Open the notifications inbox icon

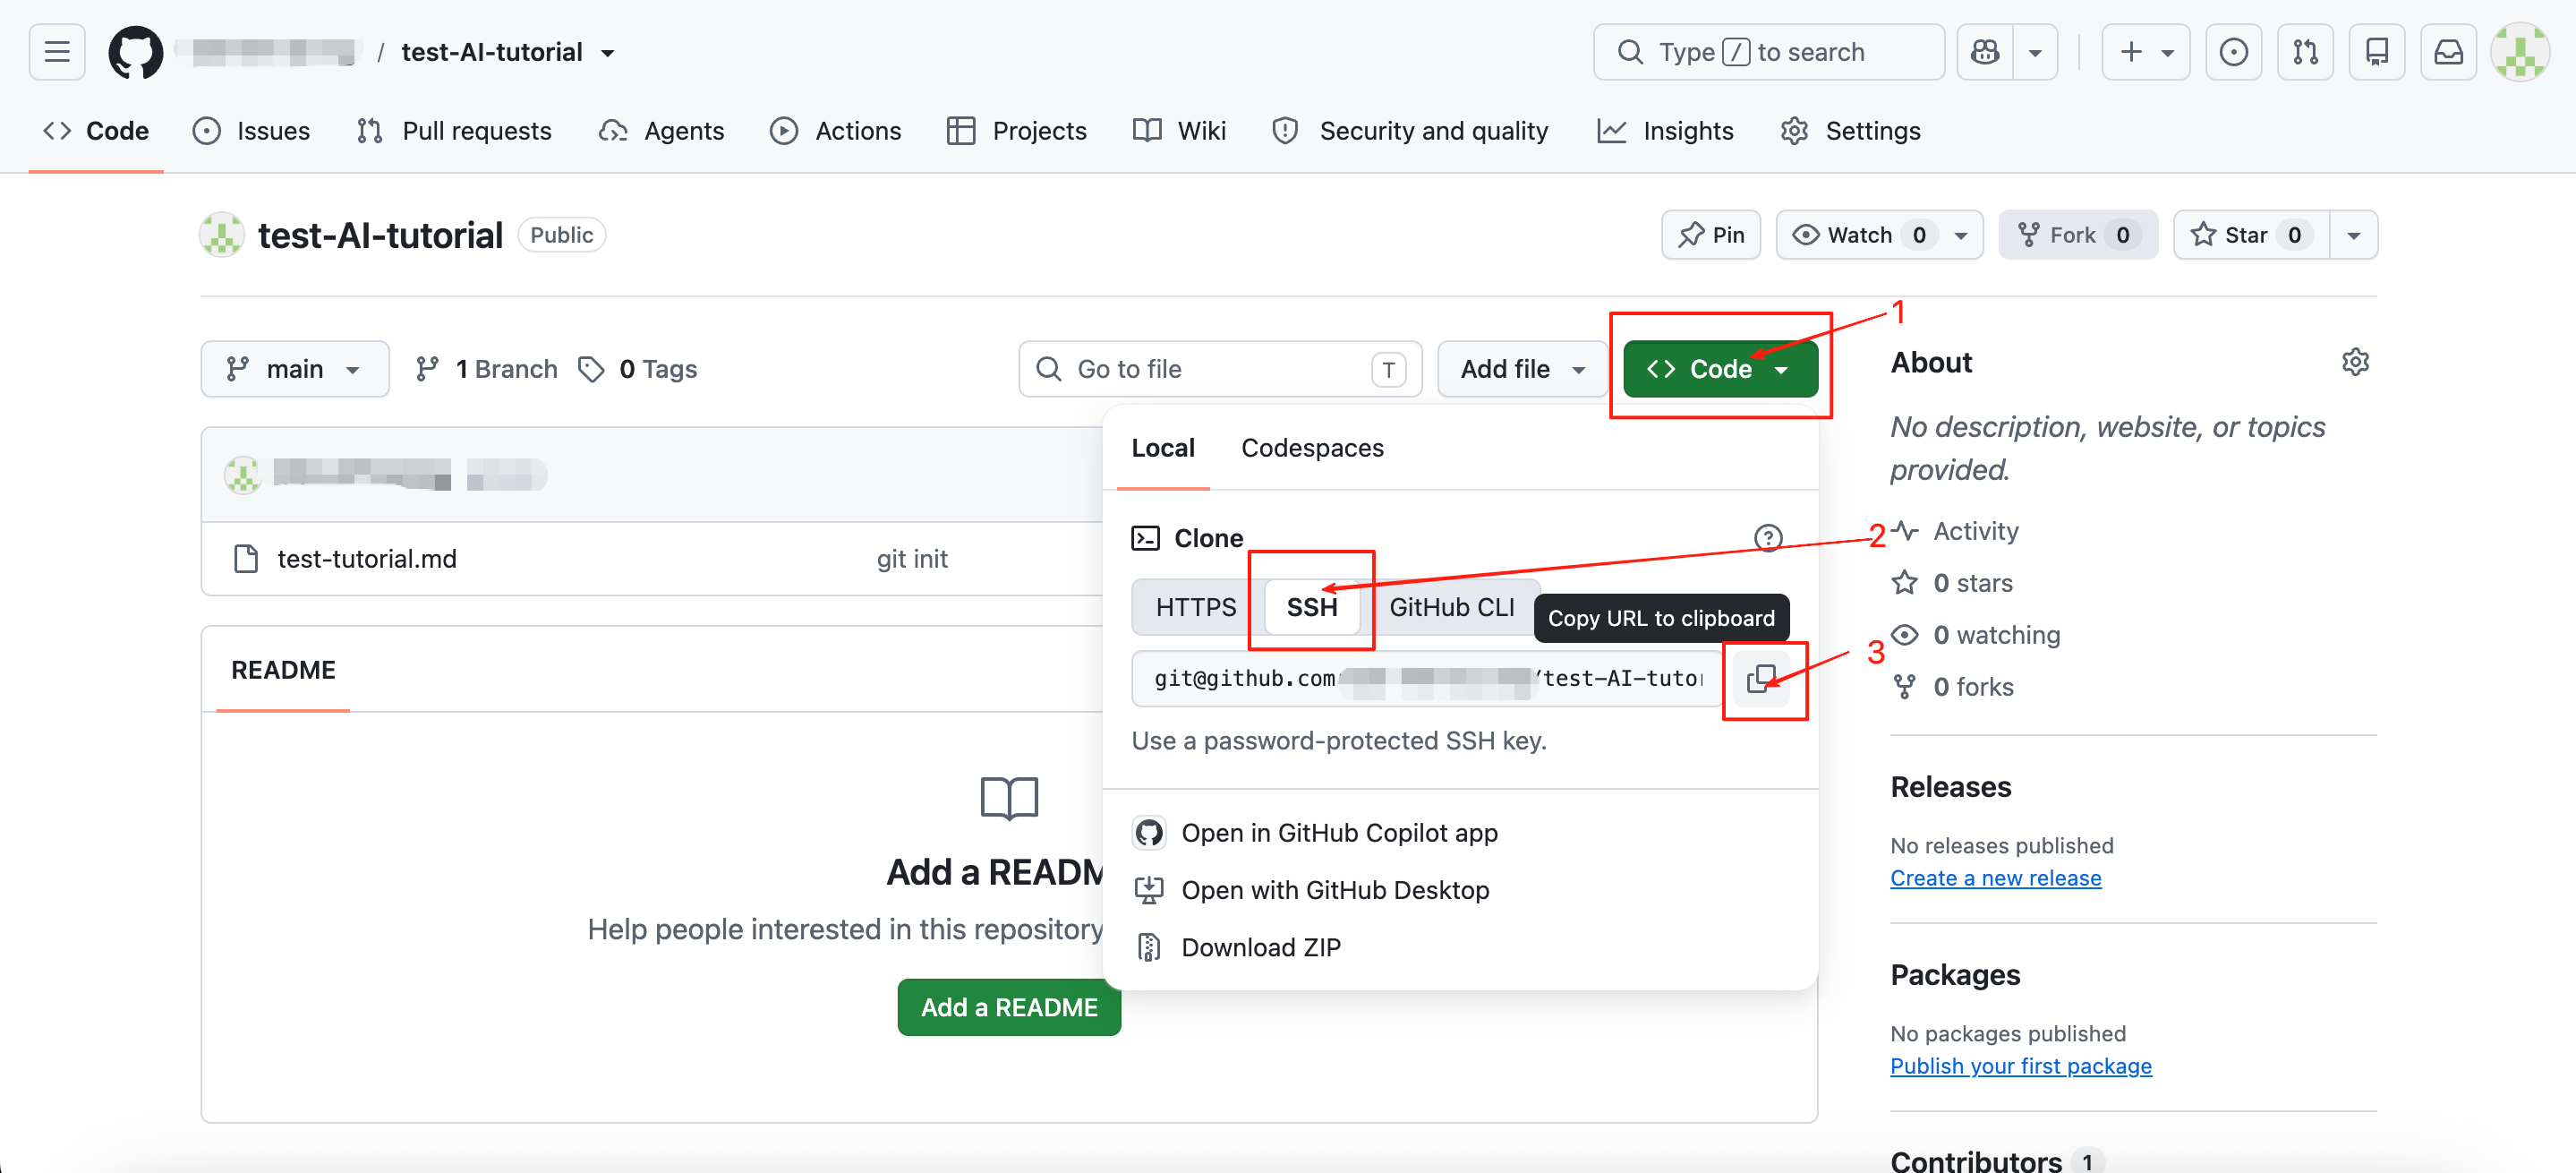click(2448, 52)
